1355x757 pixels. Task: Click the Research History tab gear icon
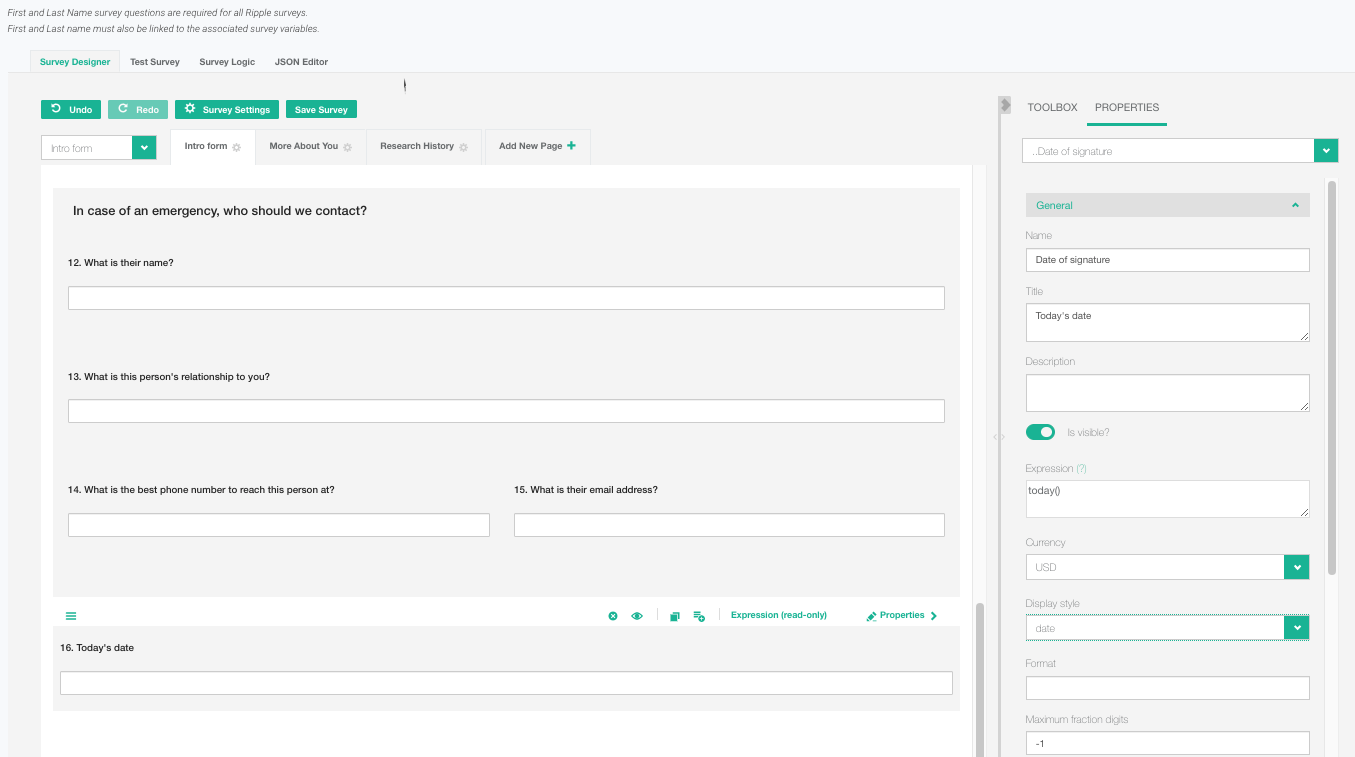[x=463, y=147]
